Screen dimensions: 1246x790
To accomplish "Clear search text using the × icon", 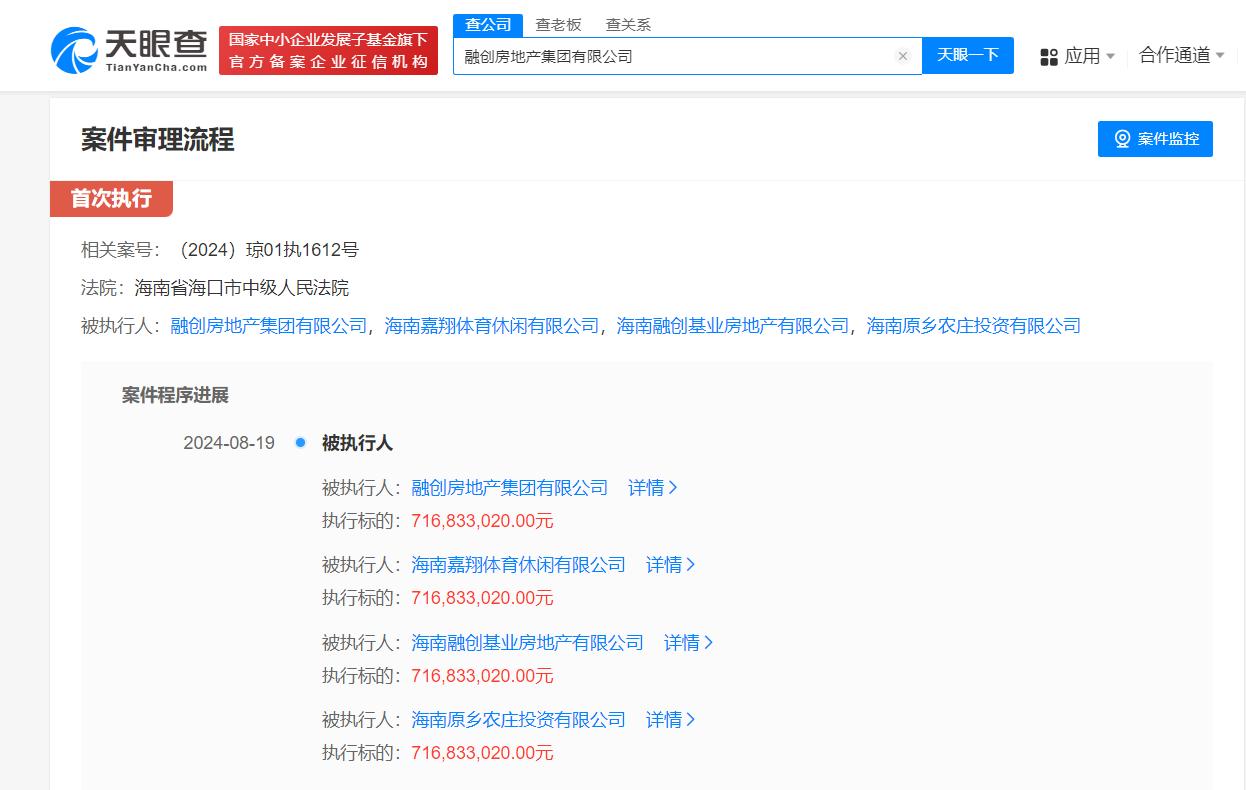I will click(903, 56).
